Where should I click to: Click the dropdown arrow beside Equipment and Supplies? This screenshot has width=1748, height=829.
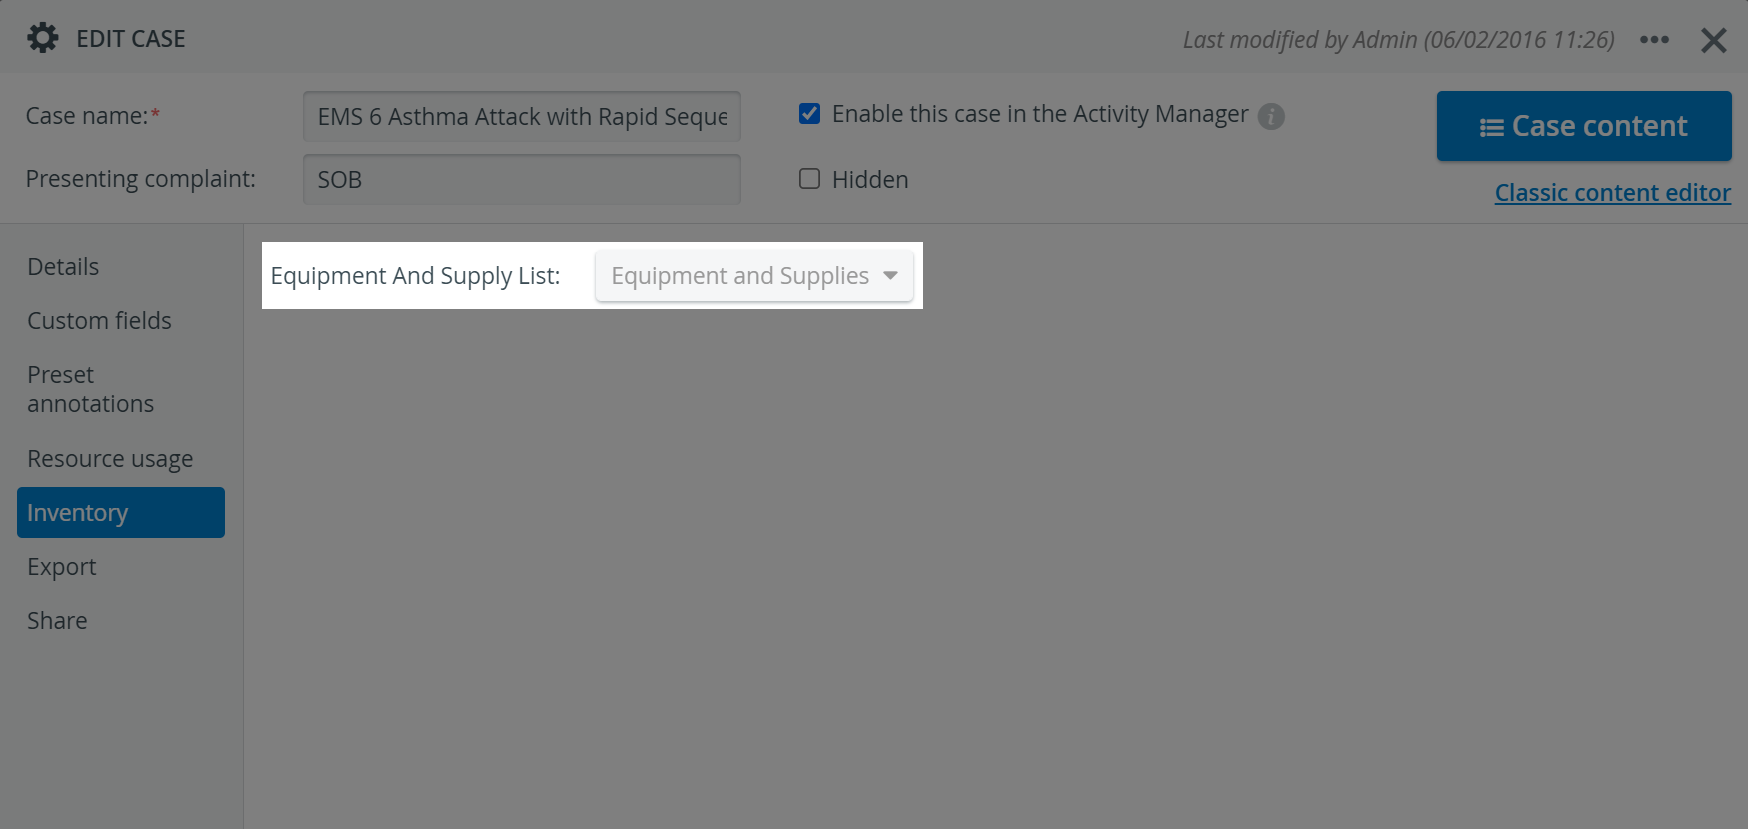890,276
